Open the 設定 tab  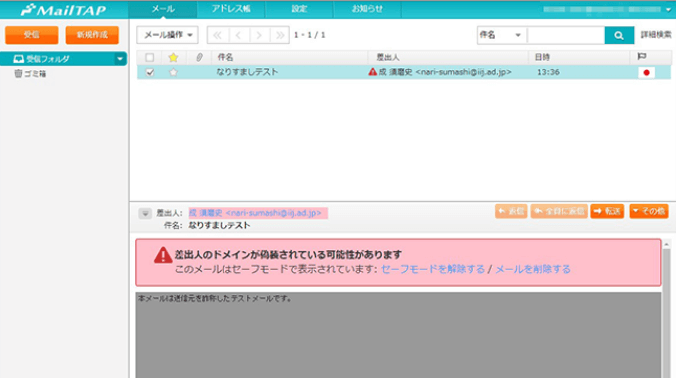pos(299,9)
